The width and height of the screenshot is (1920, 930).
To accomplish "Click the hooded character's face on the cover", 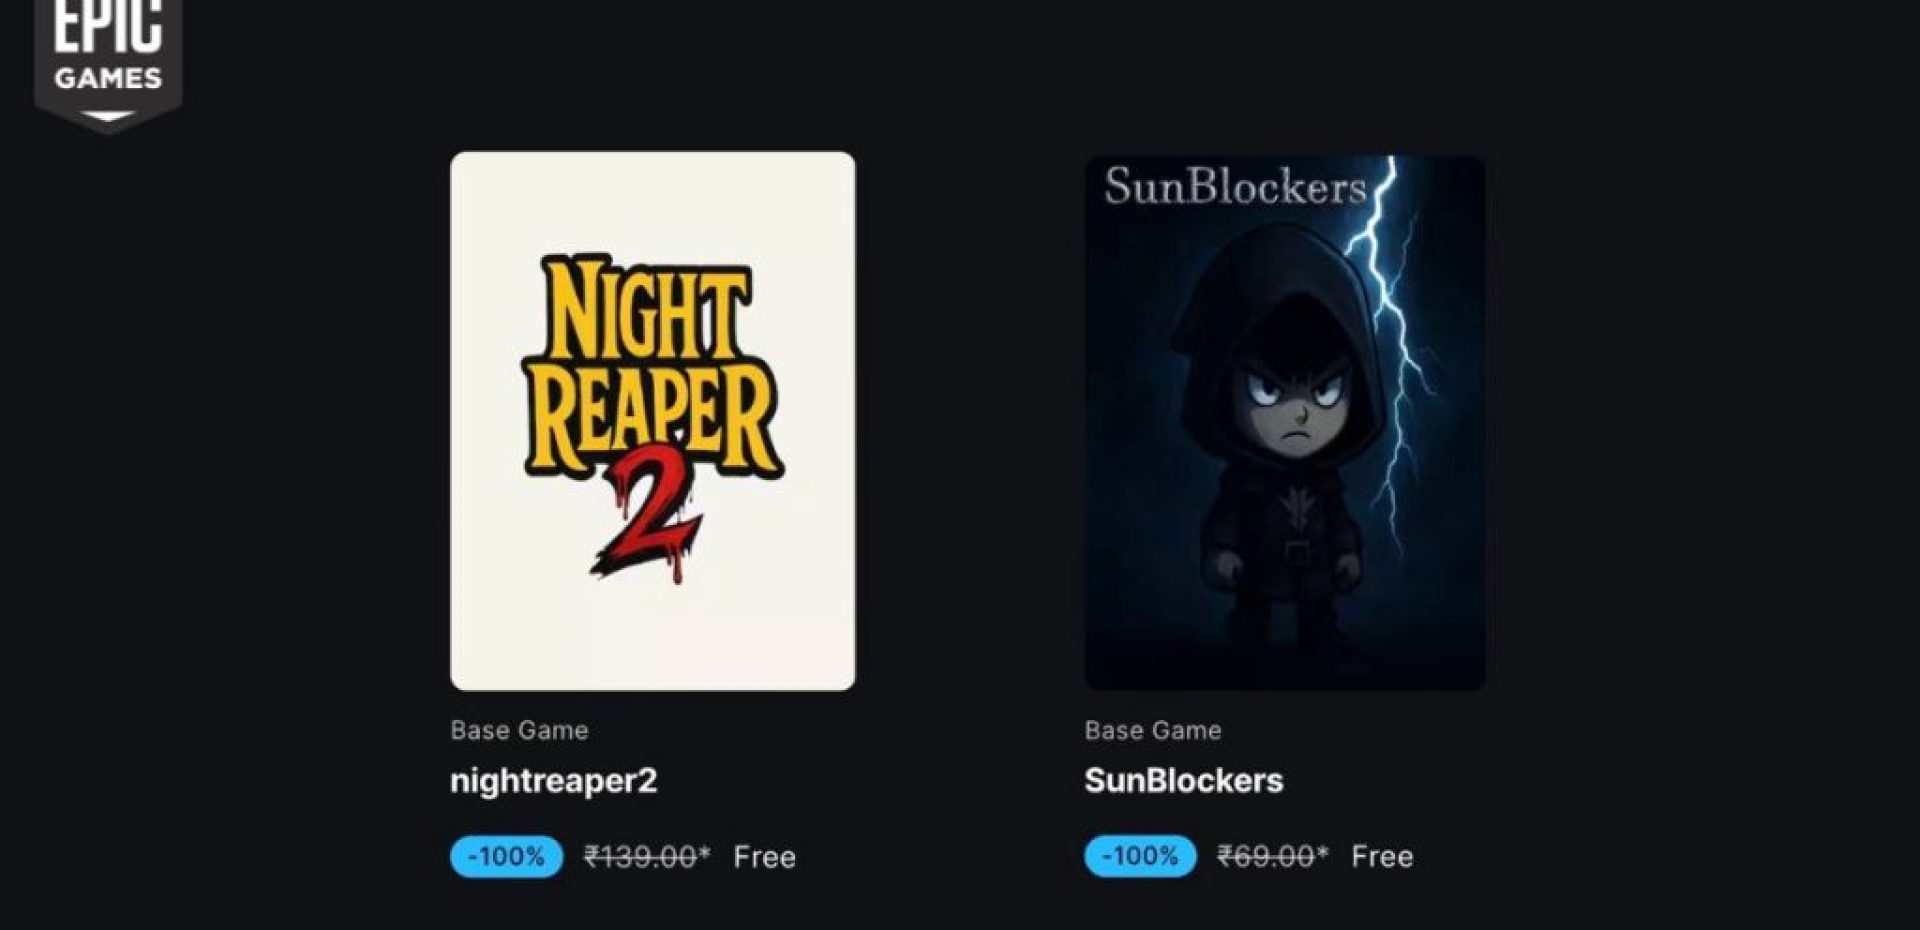I will 1294,405.
